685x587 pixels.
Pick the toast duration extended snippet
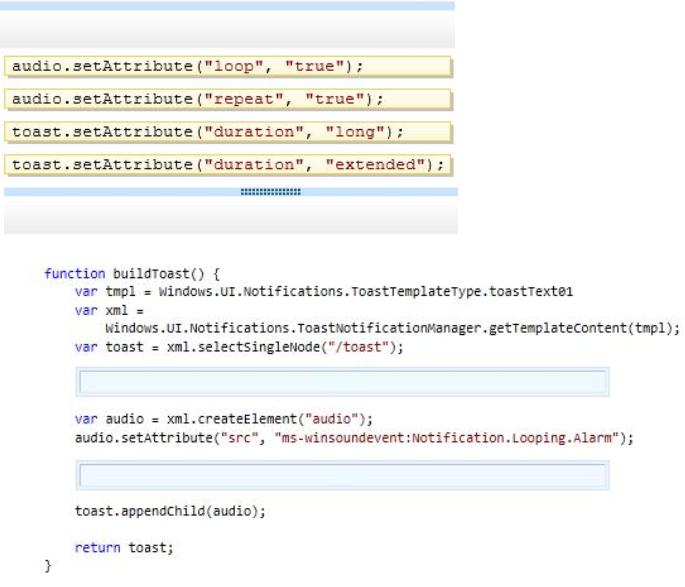228,165
